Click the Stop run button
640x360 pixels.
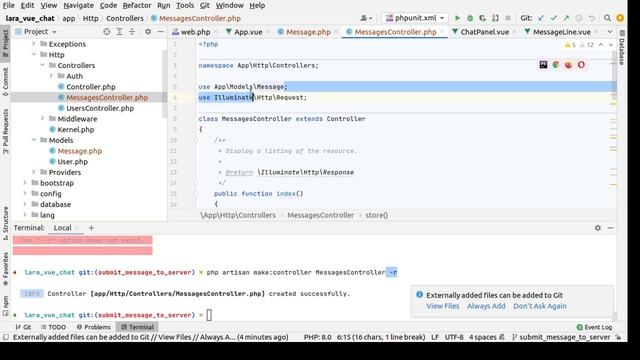[x=508, y=18]
